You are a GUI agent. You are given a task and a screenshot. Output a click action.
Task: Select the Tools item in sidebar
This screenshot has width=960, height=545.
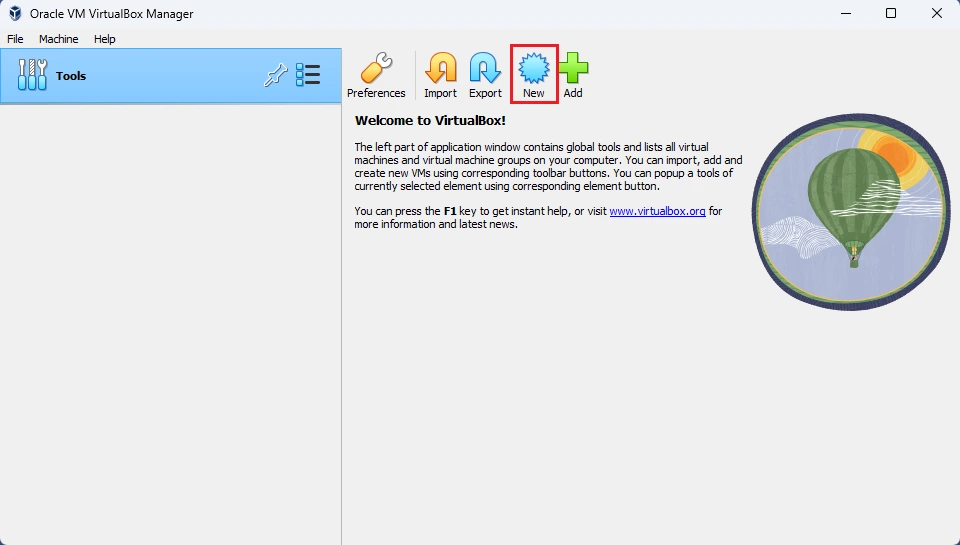pos(171,76)
